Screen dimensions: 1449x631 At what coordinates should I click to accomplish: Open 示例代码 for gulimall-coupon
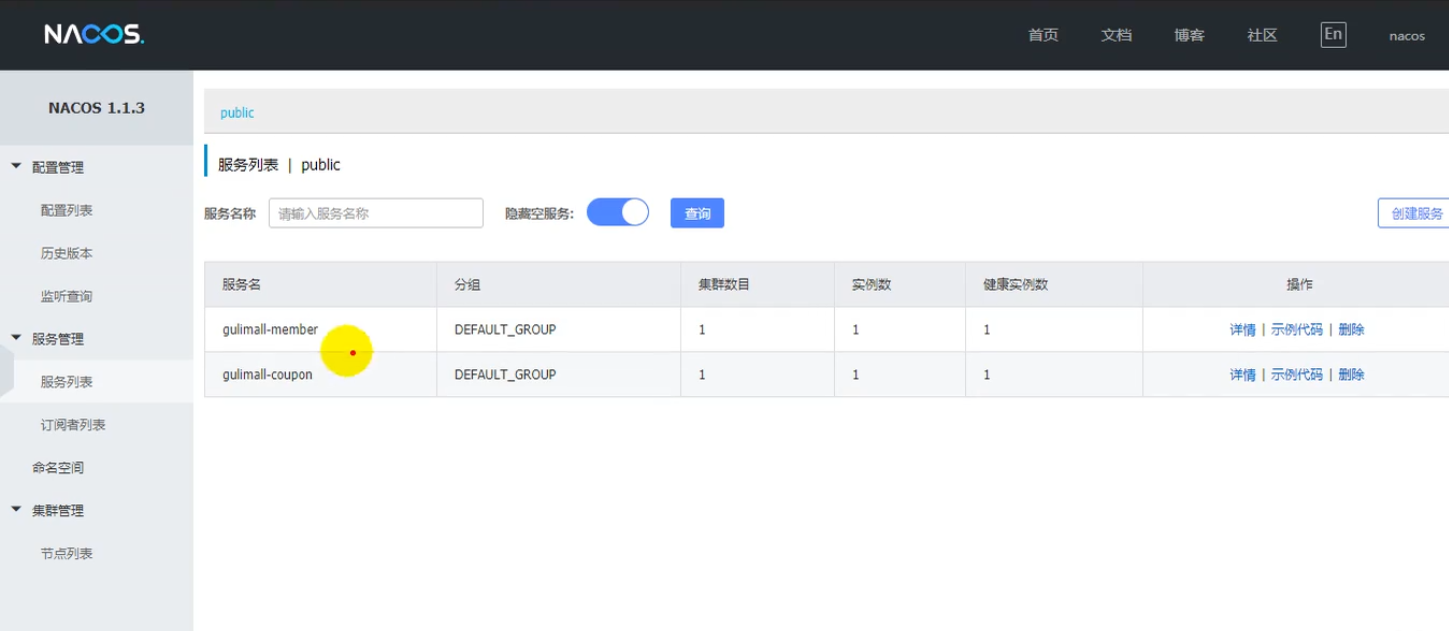point(1297,375)
